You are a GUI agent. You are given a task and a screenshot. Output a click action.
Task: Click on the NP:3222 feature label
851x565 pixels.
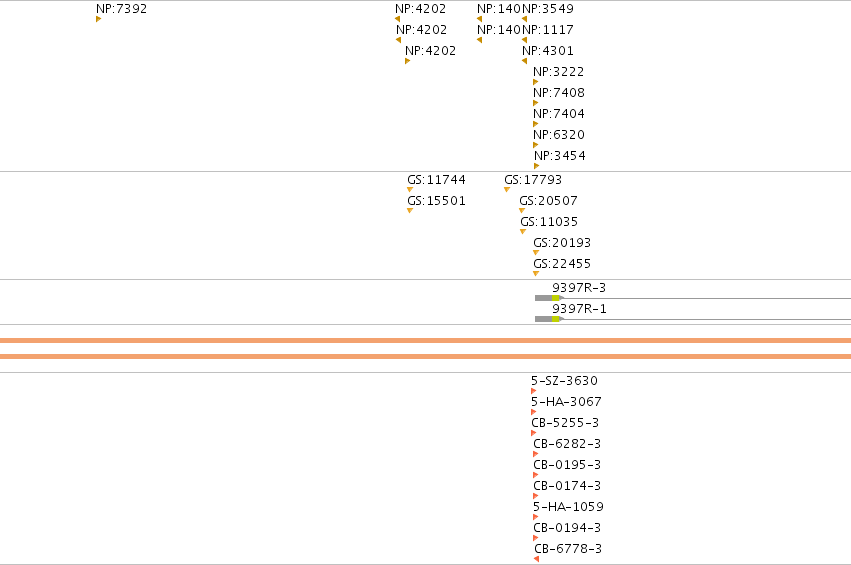pyautogui.click(x=558, y=72)
